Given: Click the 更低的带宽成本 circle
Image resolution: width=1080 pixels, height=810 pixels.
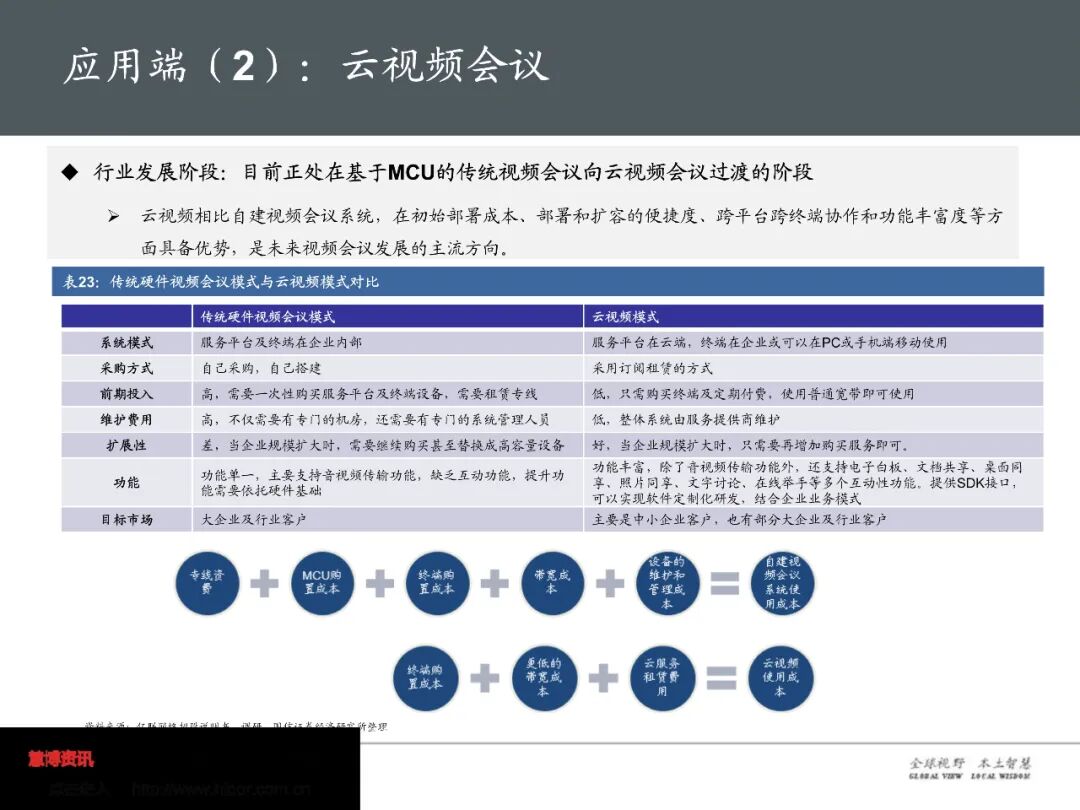Looking at the screenshot, I should point(543,678).
